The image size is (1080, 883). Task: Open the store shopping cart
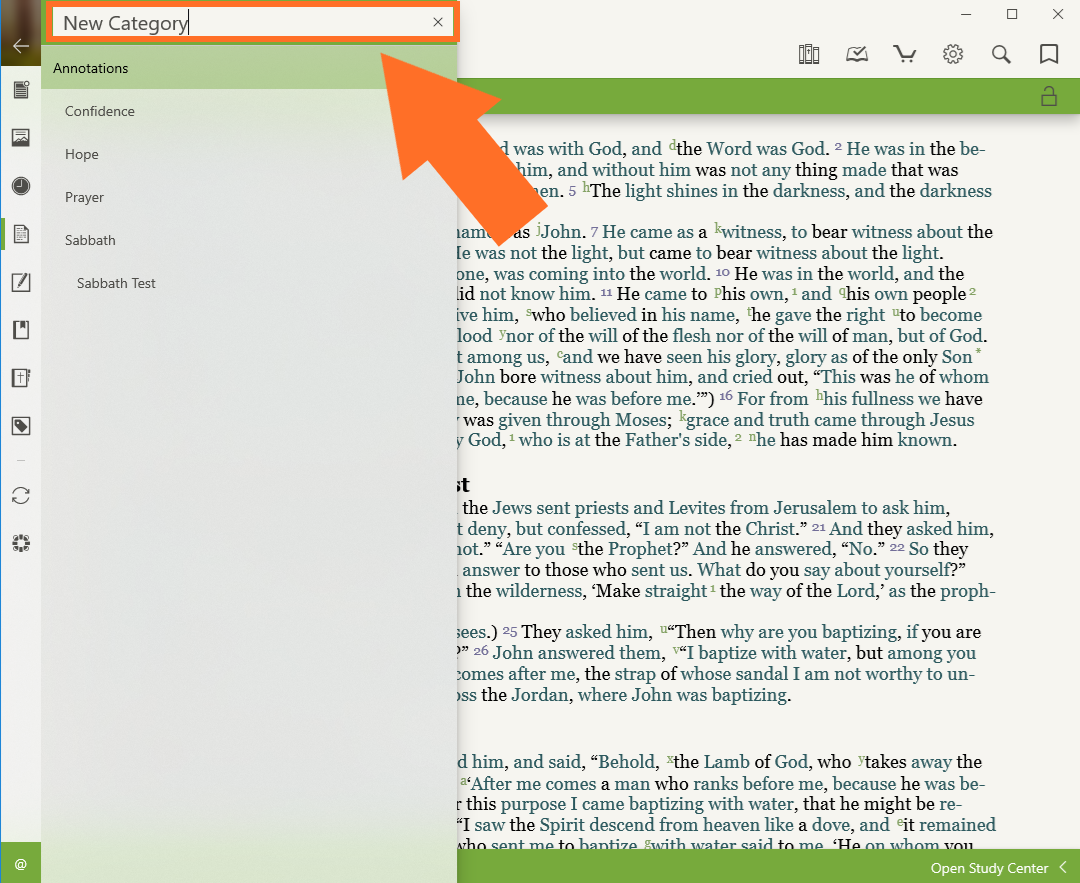(x=905, y=54)
